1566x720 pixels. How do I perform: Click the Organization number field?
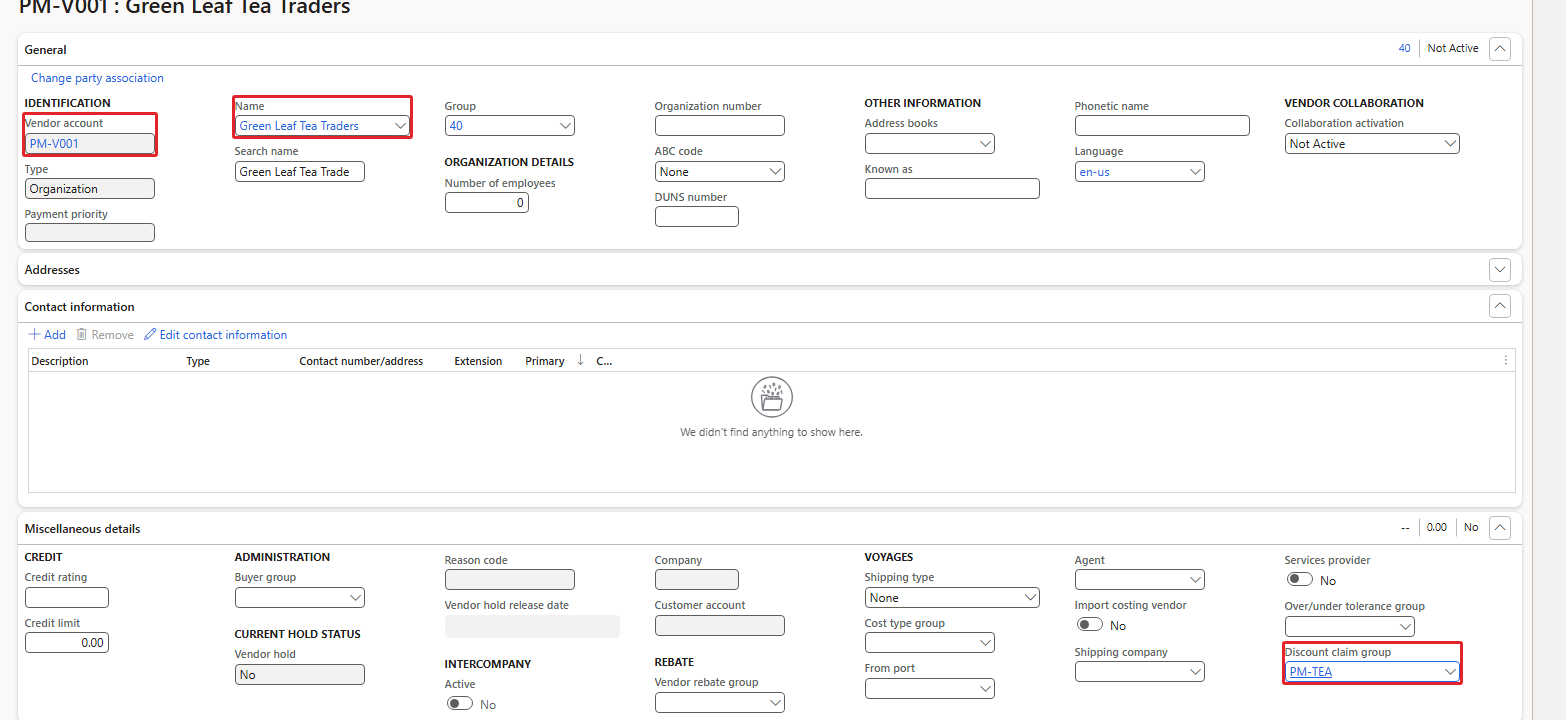[720, 126]
